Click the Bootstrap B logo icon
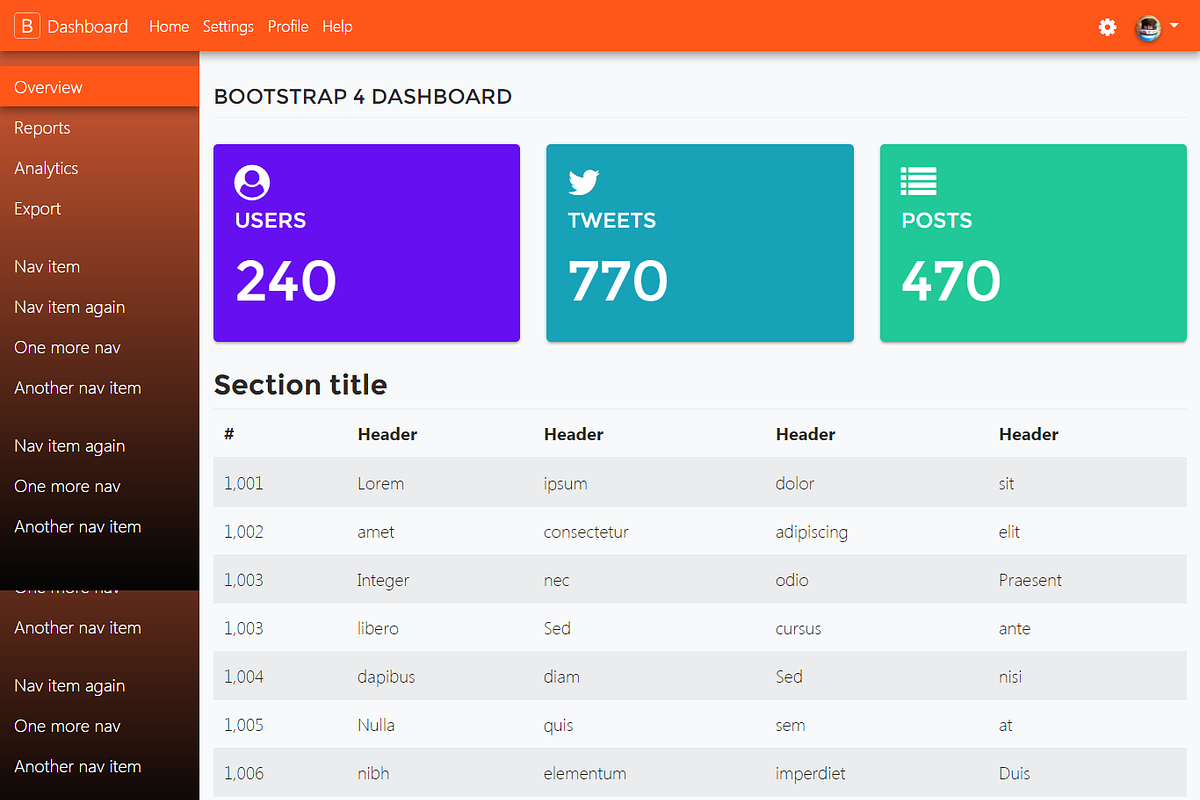Viewport: 1200px width, 800px height. click(x=27, y=26)
